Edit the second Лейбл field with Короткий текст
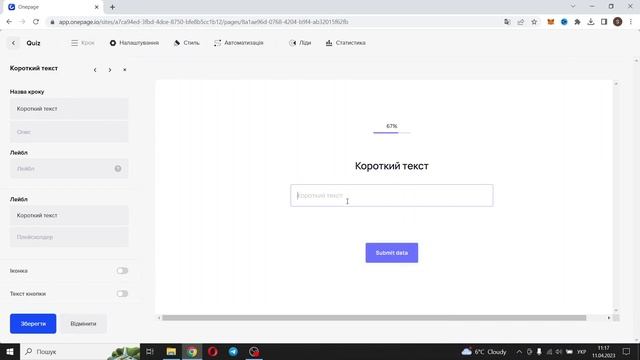Screen dimensions: 640x360 tap(69, 215)
